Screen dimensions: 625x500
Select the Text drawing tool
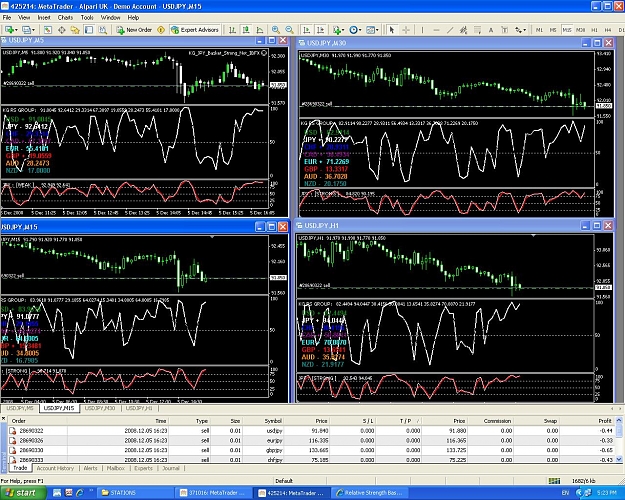click(491, 30)
